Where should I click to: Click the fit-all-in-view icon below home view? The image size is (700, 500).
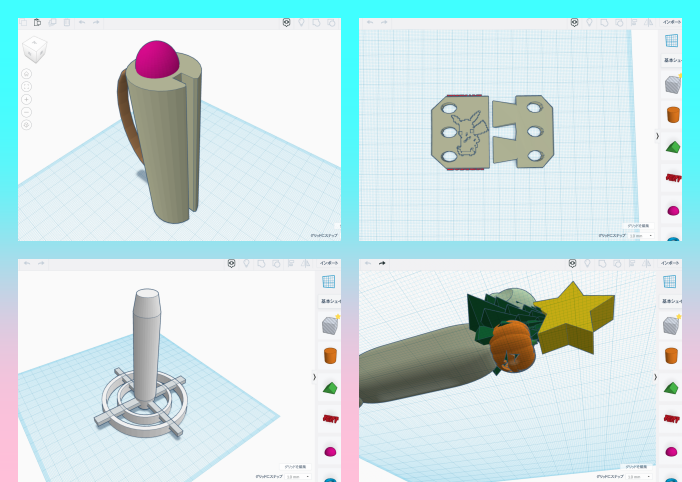pyautogui.click(x=26, y=86)
